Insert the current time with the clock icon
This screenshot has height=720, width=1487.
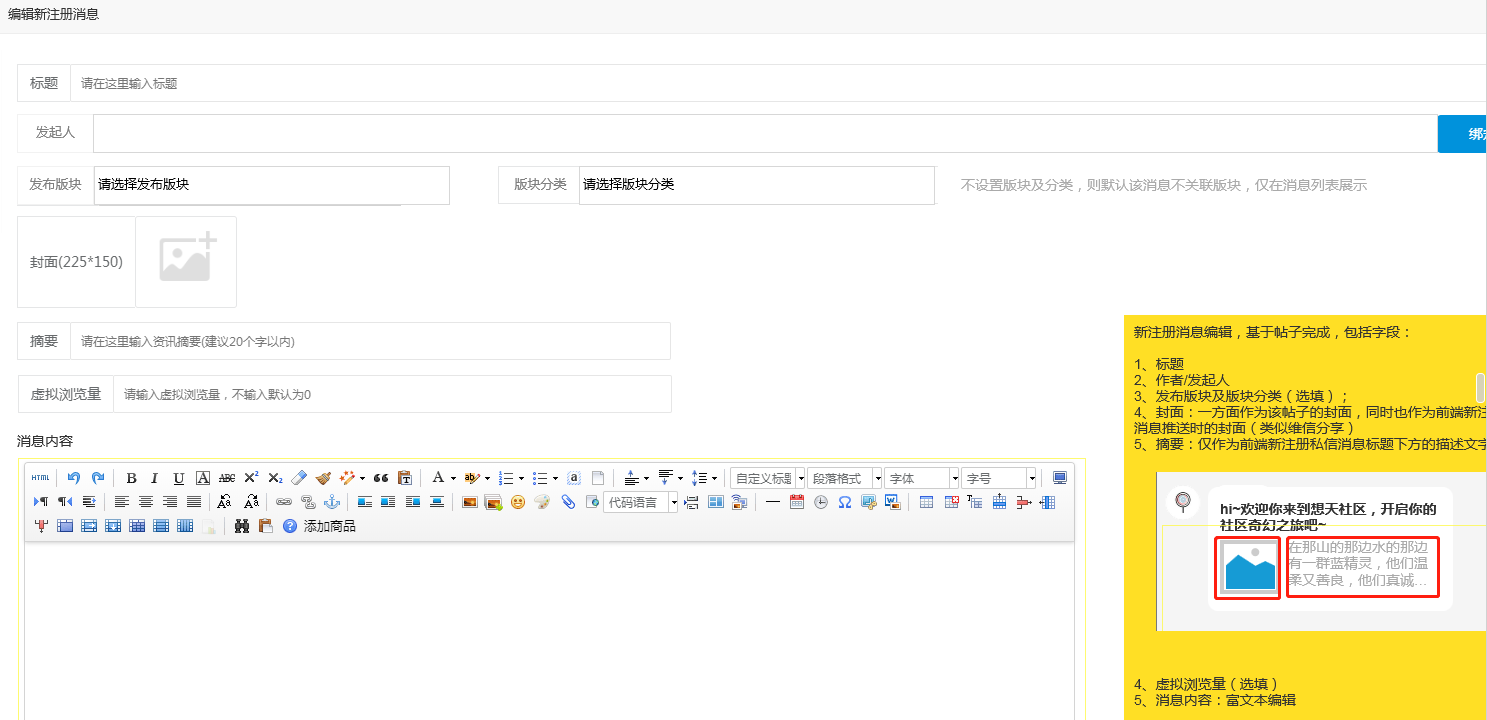coord(821,502)
